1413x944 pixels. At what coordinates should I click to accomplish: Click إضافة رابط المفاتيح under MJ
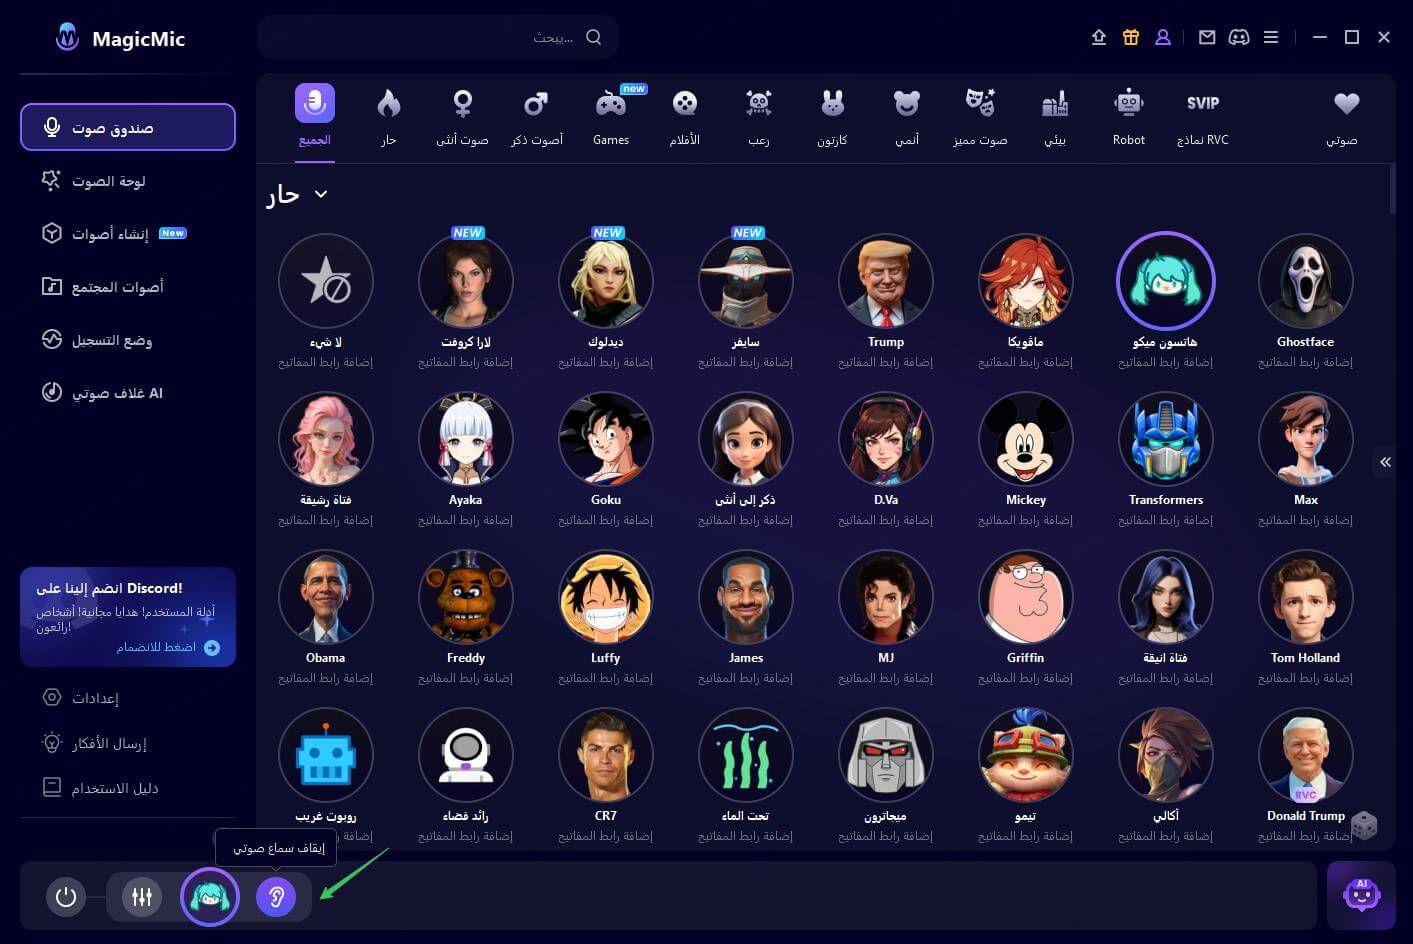click(x=886, y=678)
